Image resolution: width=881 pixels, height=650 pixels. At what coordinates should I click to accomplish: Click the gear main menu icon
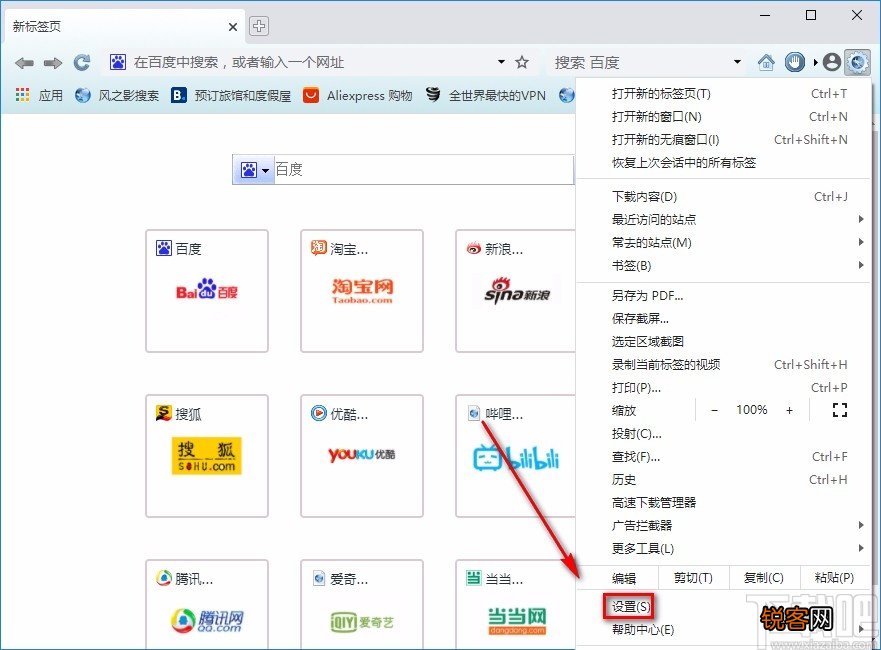tap(858, 62)
